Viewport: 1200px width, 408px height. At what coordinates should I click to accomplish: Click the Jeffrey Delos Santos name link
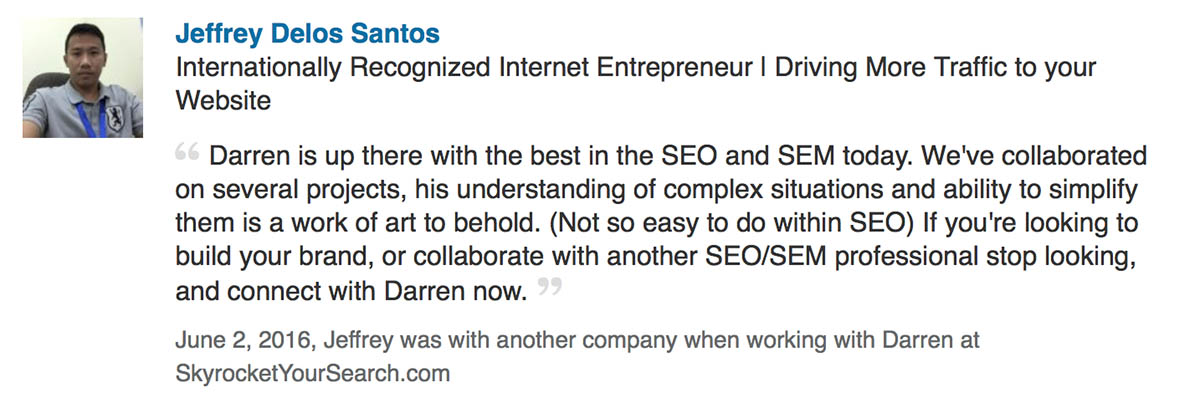(x=307, y=35)
